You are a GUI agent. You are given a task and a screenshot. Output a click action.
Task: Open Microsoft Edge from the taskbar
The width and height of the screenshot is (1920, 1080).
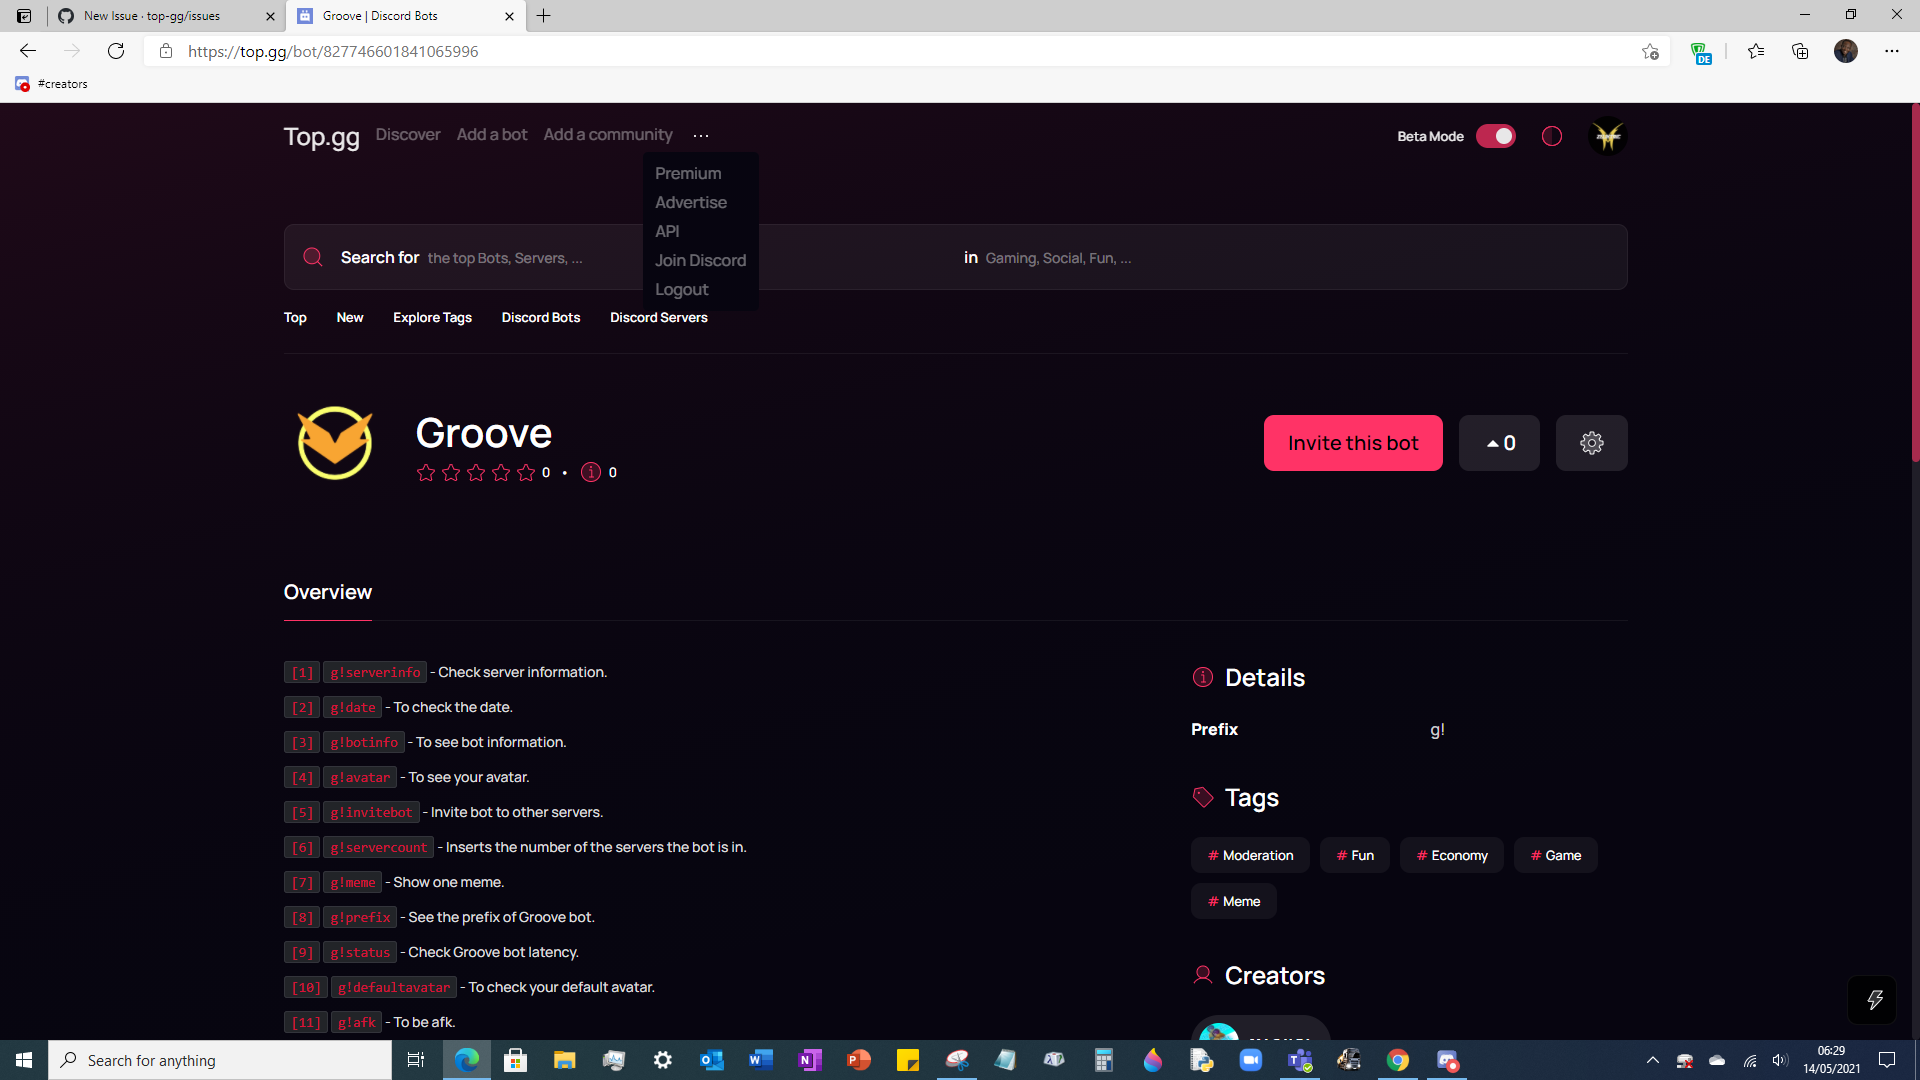467,1060
